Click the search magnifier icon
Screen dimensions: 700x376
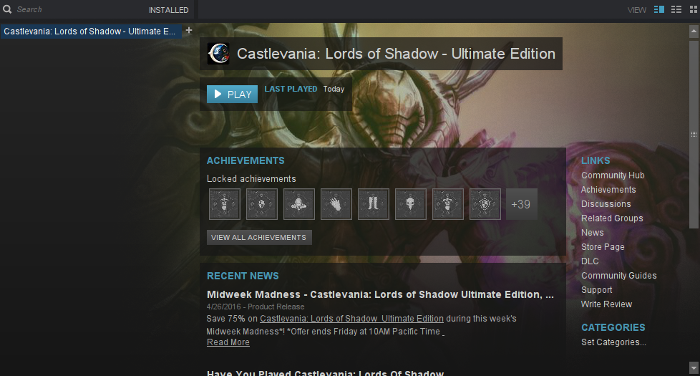(x=7, y=9)
